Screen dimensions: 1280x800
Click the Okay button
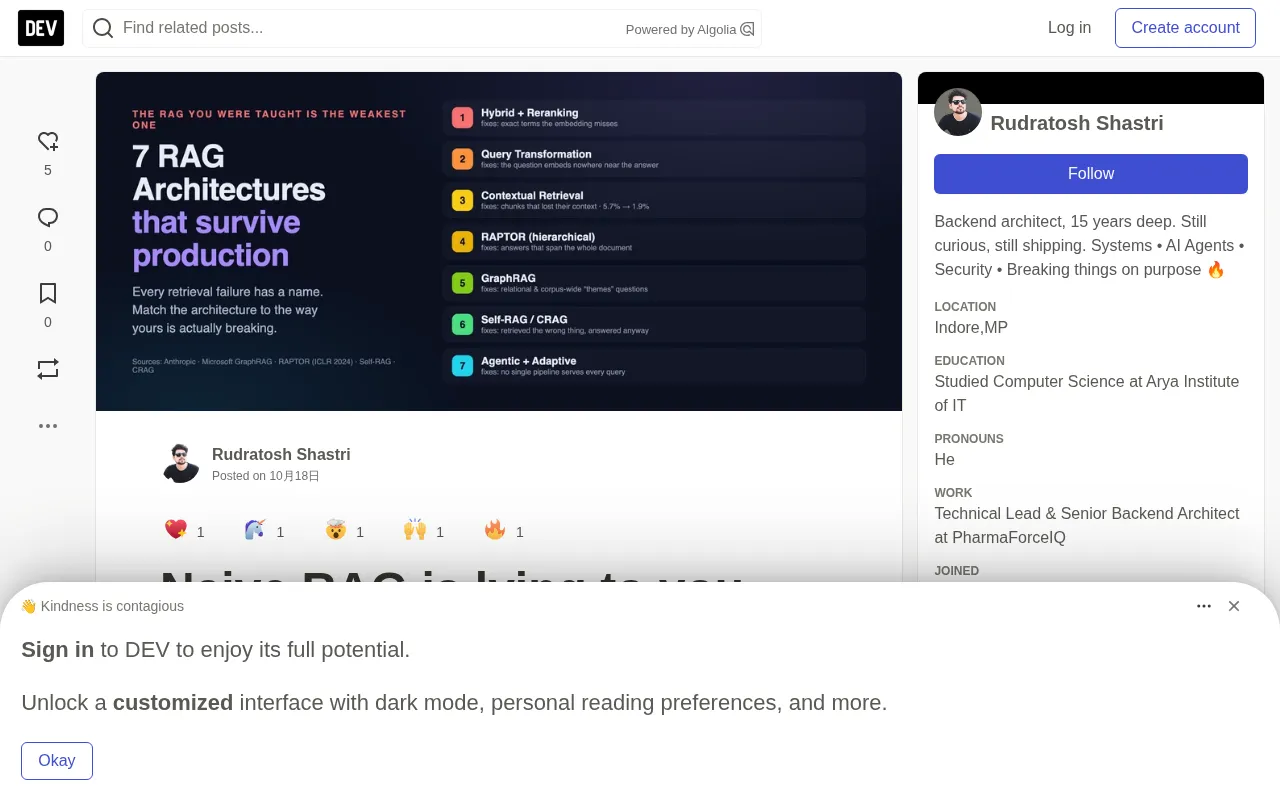tap(57, 761)
